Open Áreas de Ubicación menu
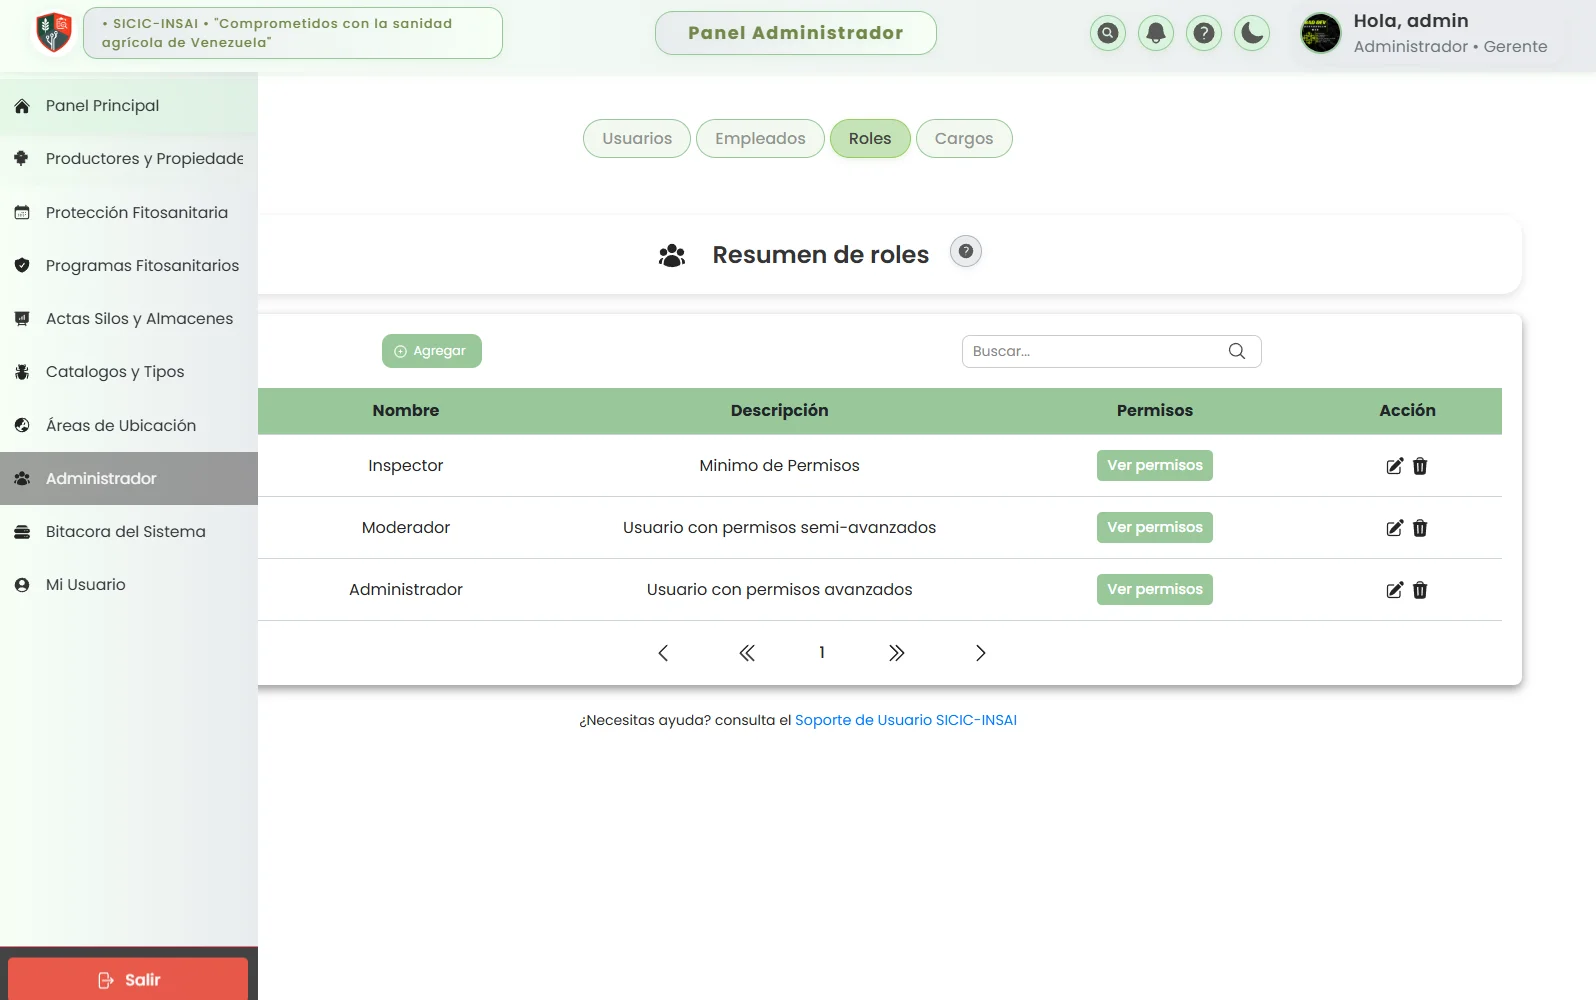This screenshot has height=1000, width=1596. 129,425
